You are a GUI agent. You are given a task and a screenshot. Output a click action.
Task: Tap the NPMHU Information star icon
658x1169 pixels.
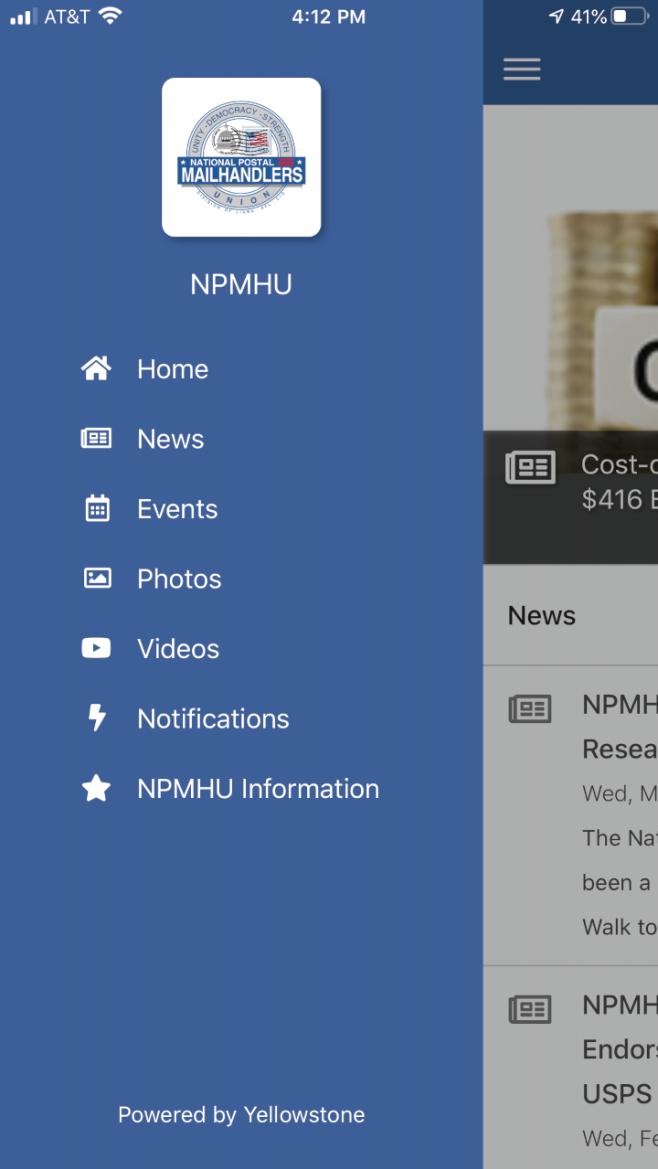click(x=96, y=788)
